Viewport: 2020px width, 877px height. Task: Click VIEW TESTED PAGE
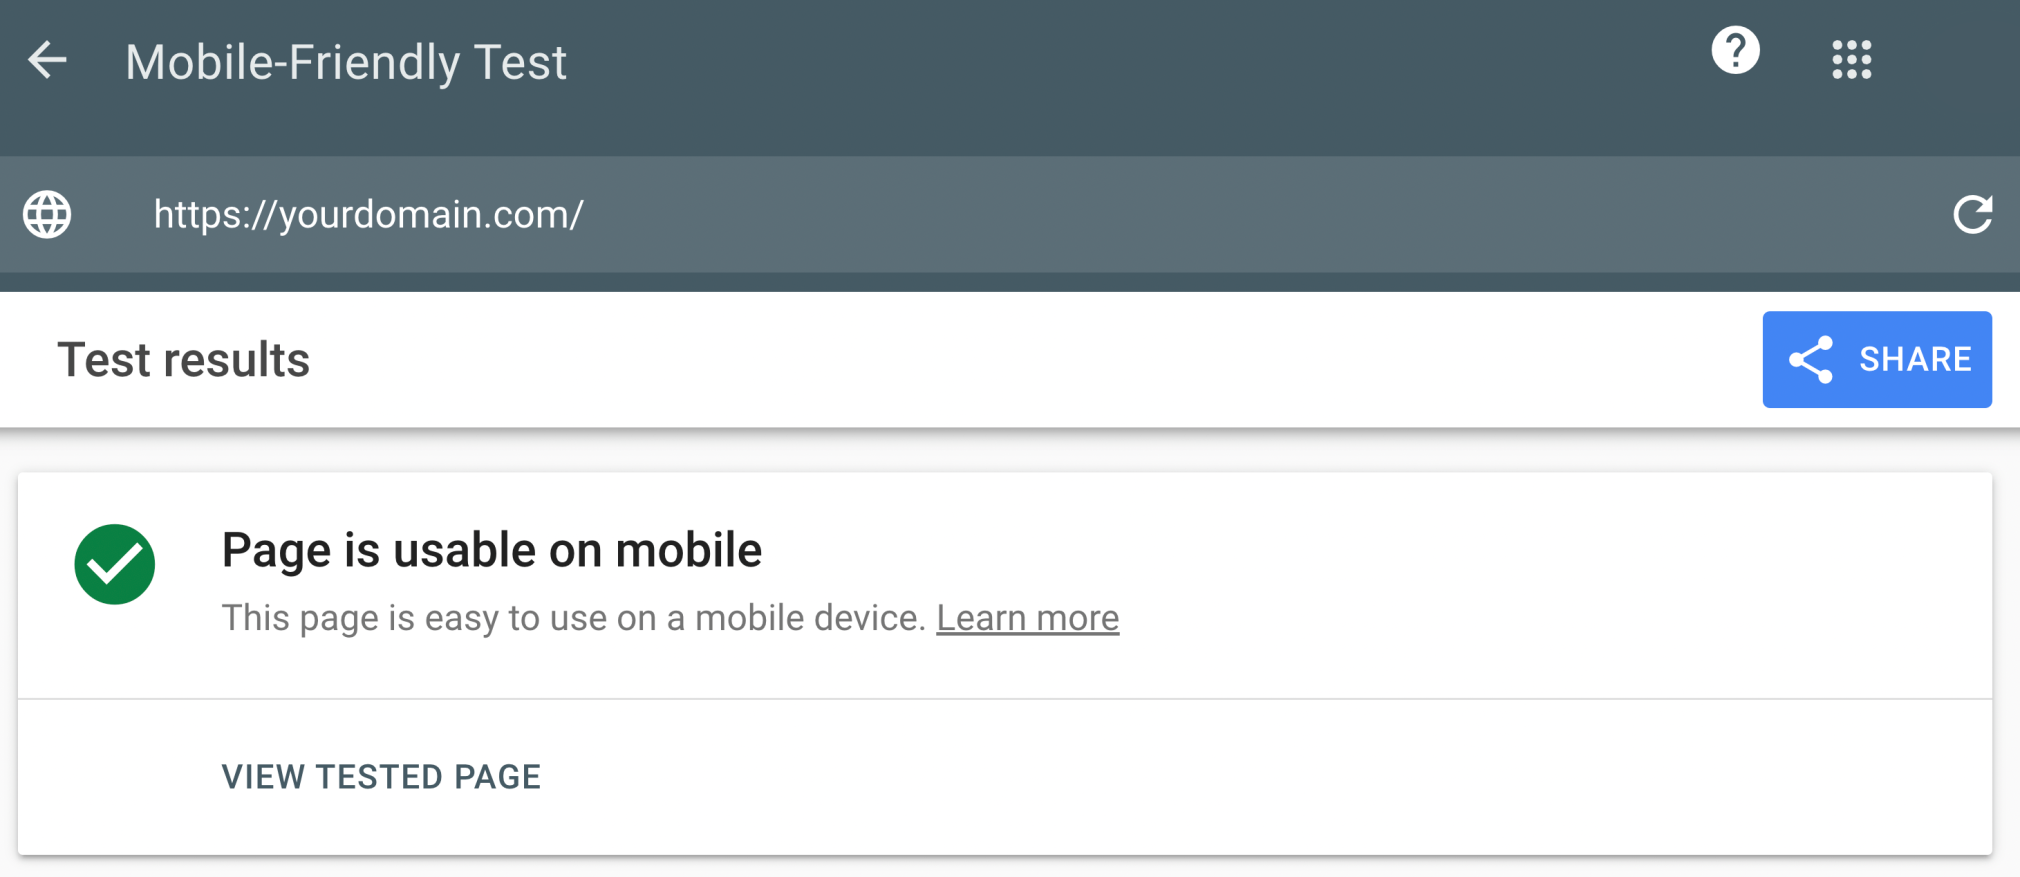coord(381,777)
